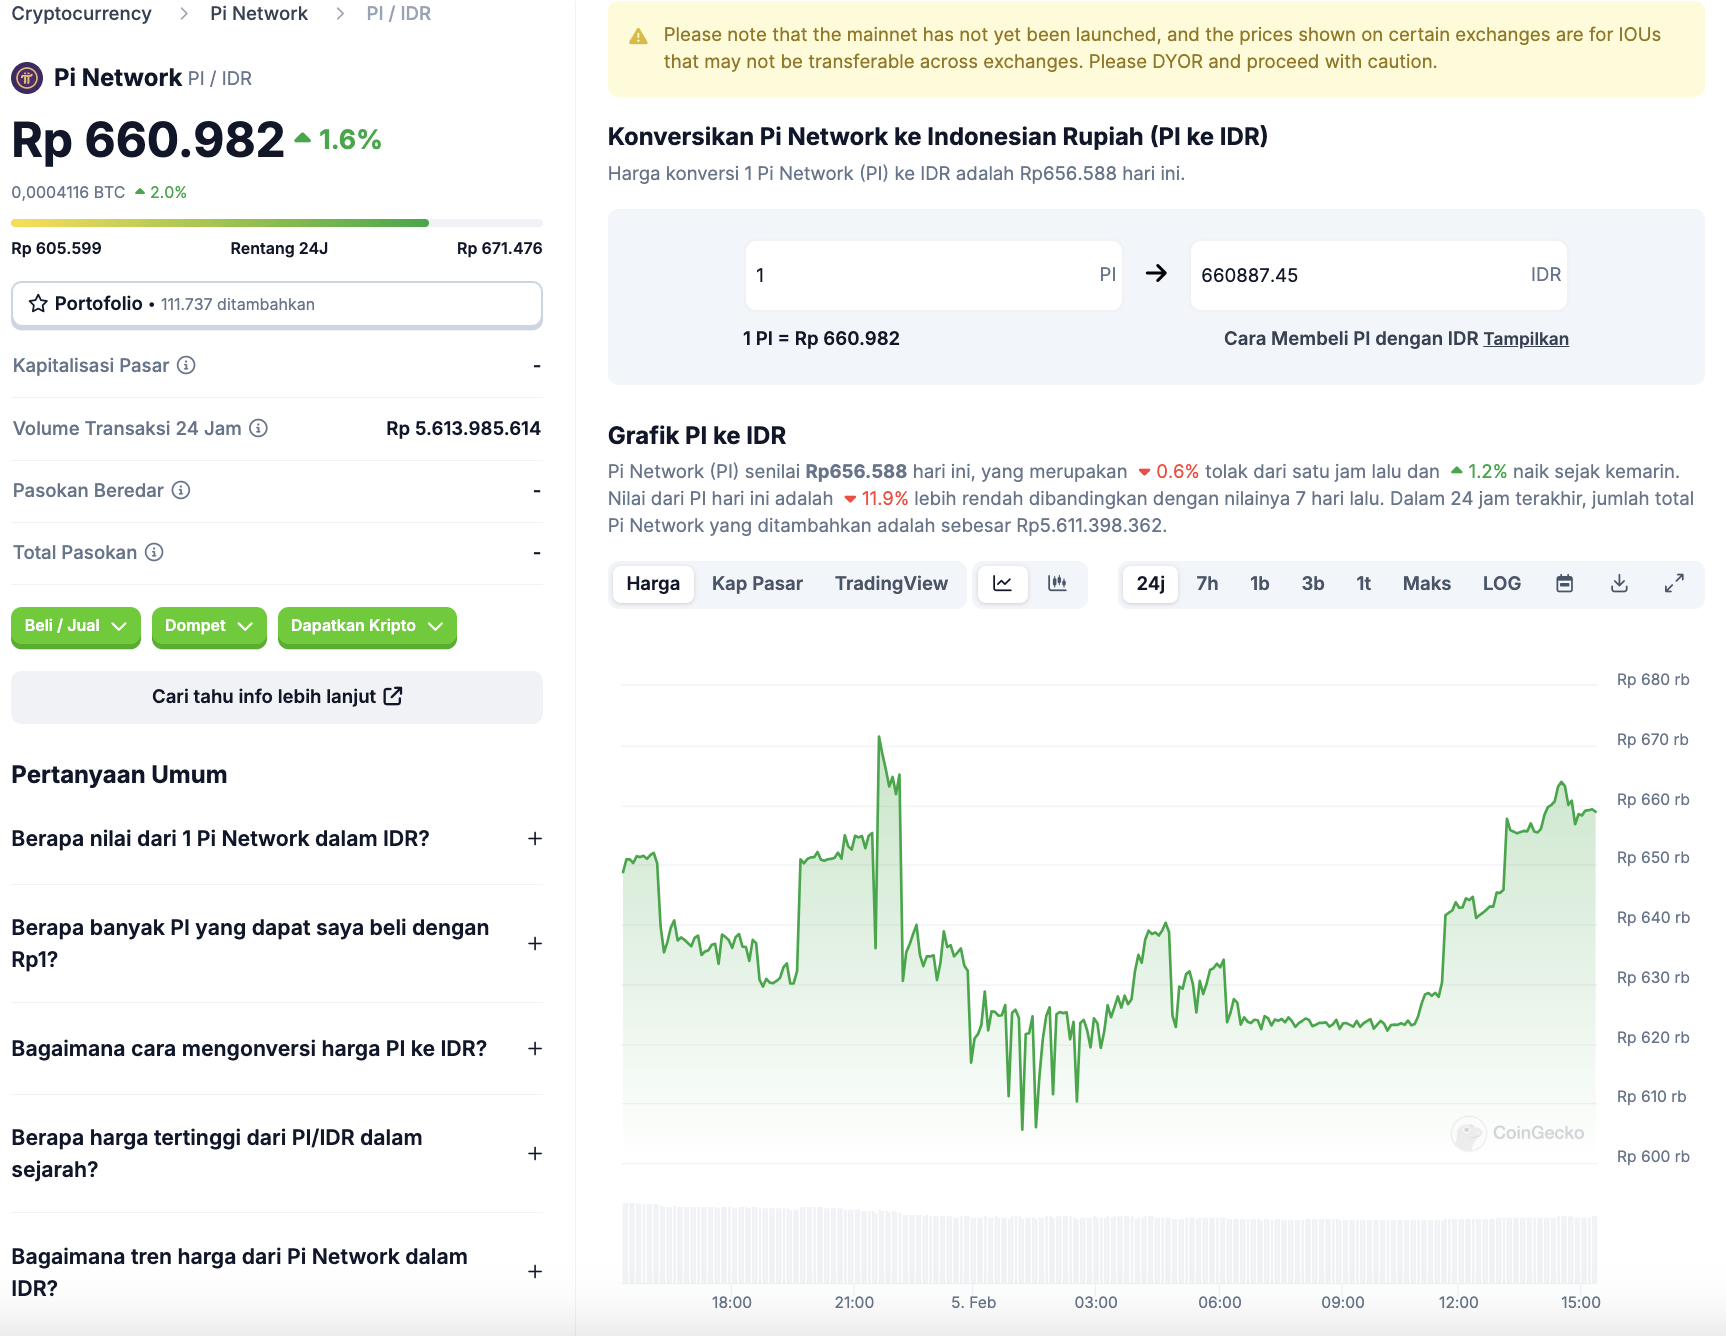This screenshot has height=1336, width=1726.
Task: Open the Dompet dropdown
Action: click(209, 627)
